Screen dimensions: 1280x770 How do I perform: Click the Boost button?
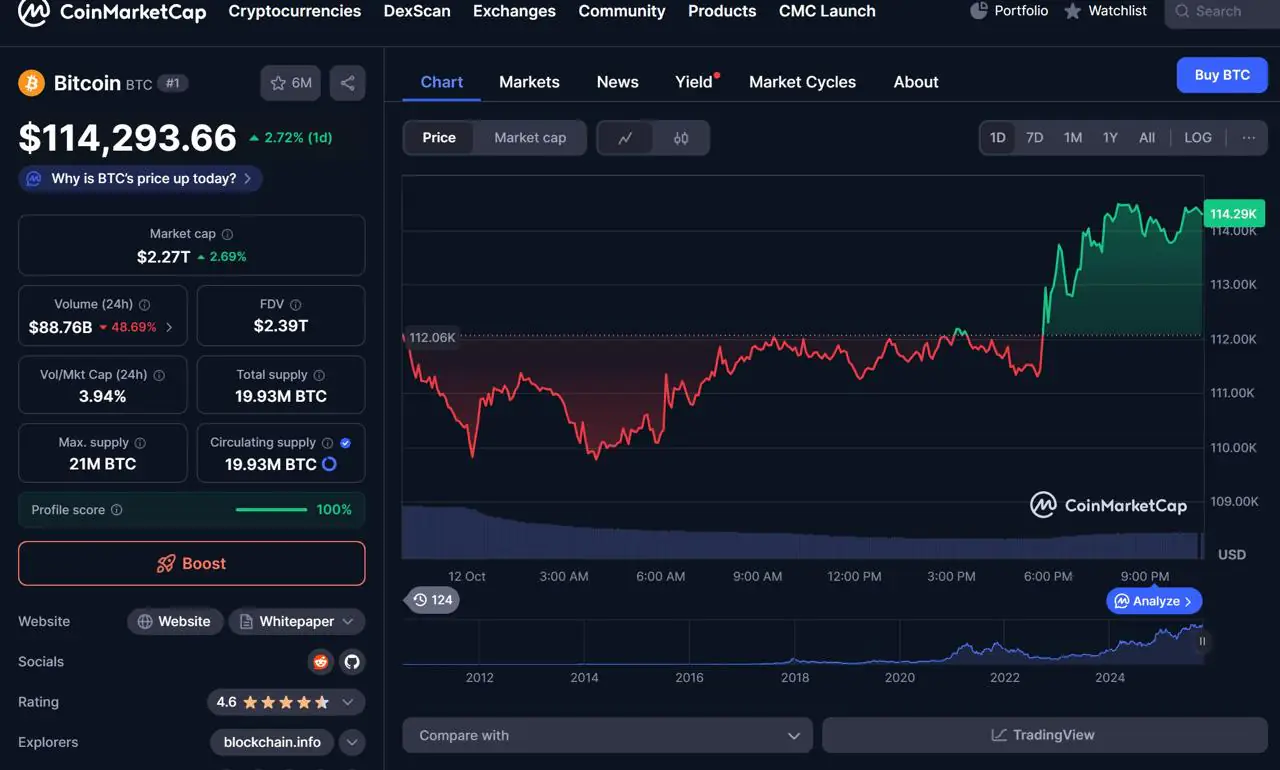(191, 563)
